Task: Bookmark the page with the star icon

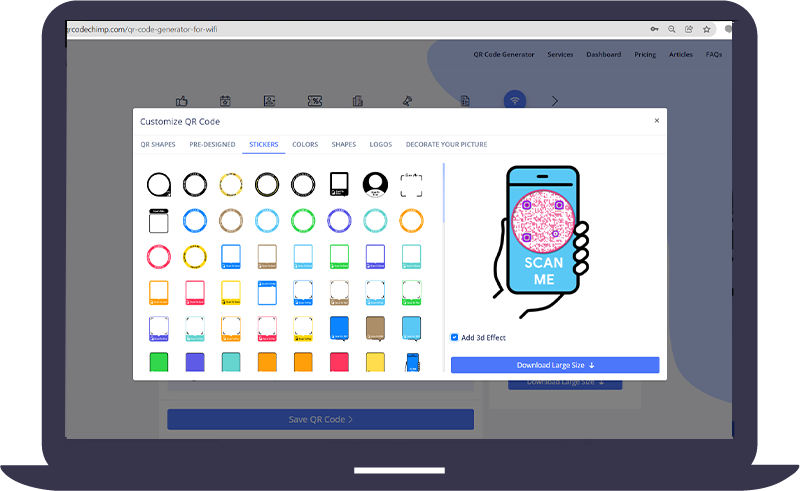Action: click(x=707, y=29)
